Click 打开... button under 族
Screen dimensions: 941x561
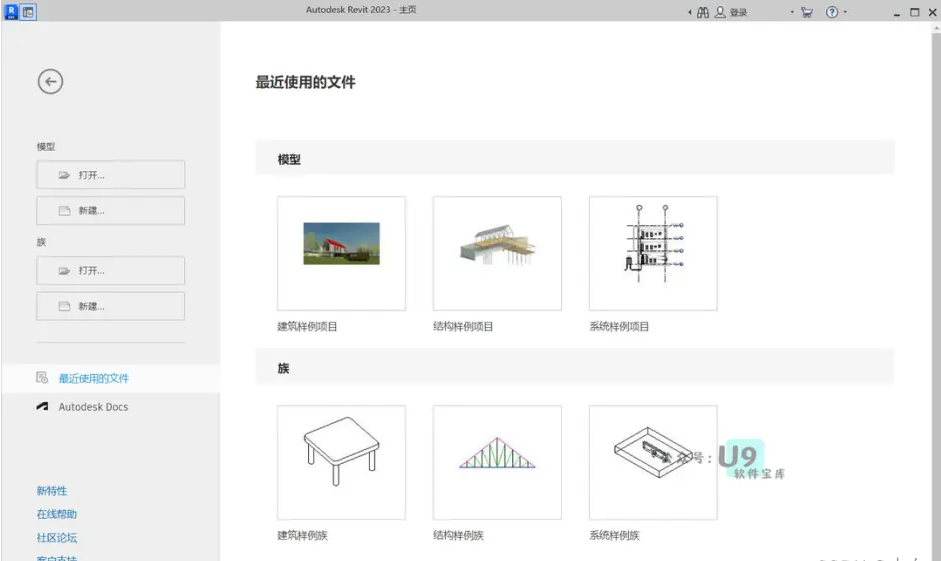tap(110, 271)
